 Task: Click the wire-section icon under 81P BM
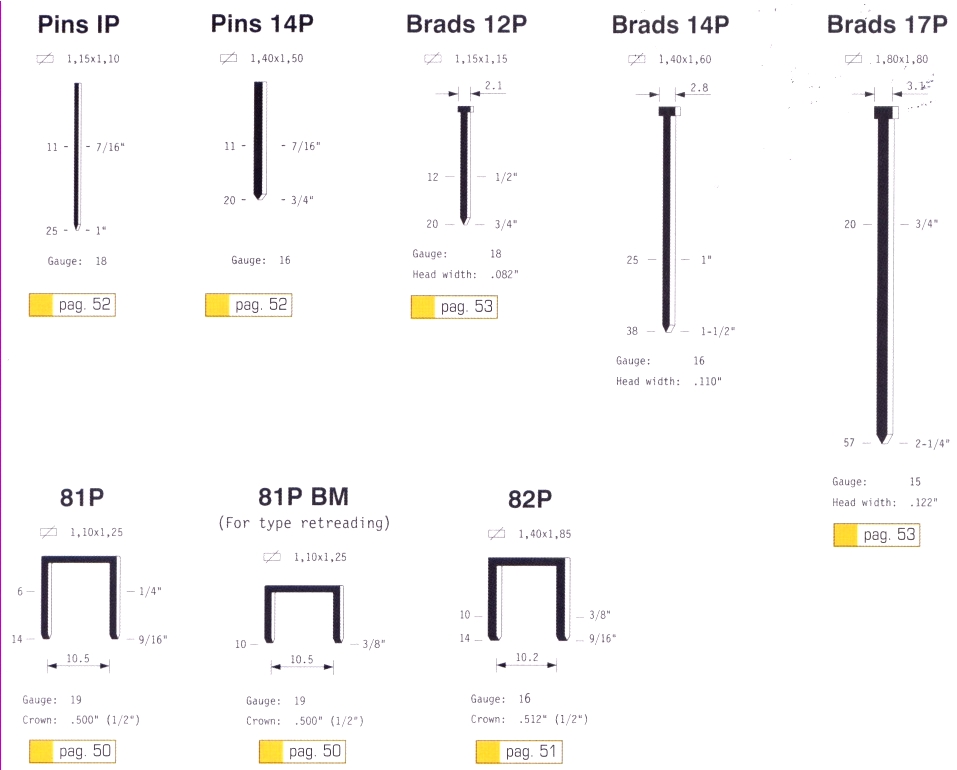point(272,556)
